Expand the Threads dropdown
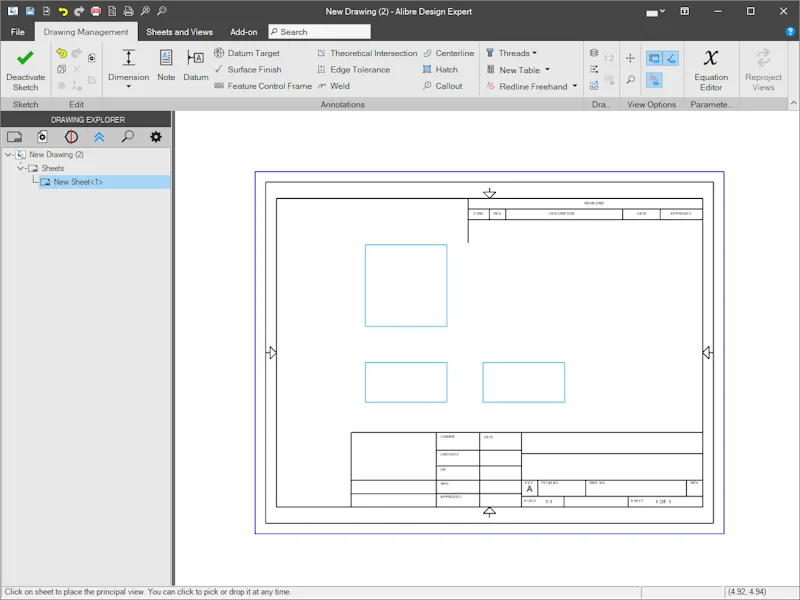The image size is (800, 600). (534, 53)
